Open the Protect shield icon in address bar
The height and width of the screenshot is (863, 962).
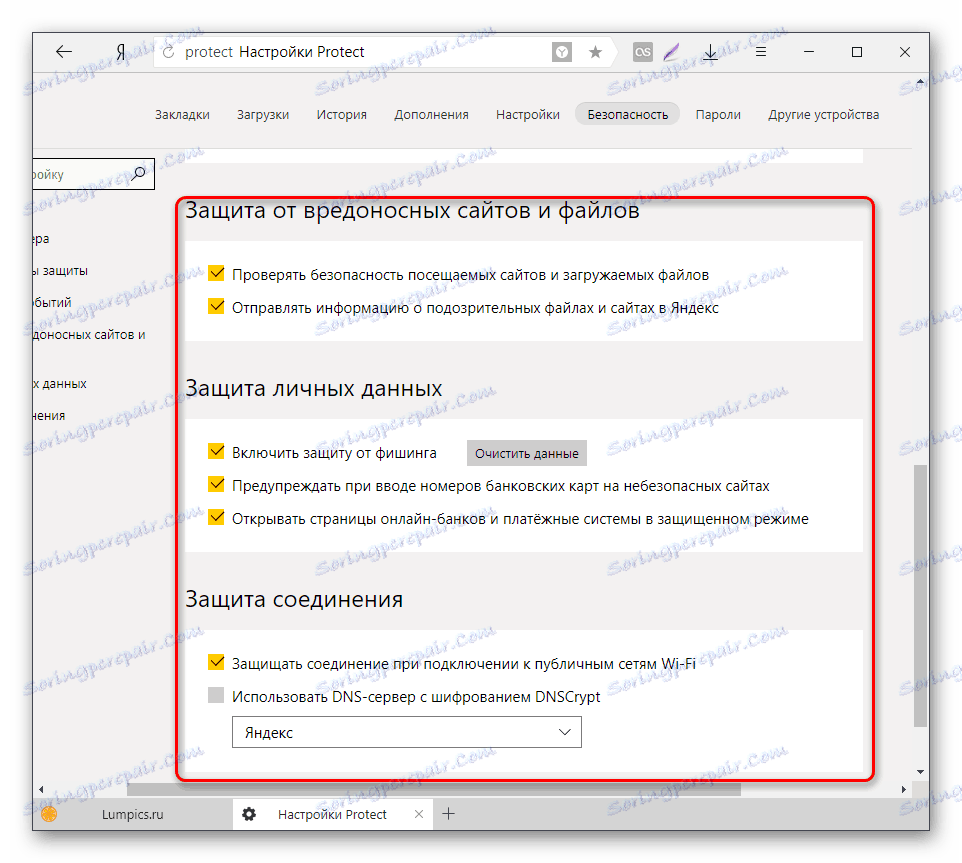pos(561,52)
